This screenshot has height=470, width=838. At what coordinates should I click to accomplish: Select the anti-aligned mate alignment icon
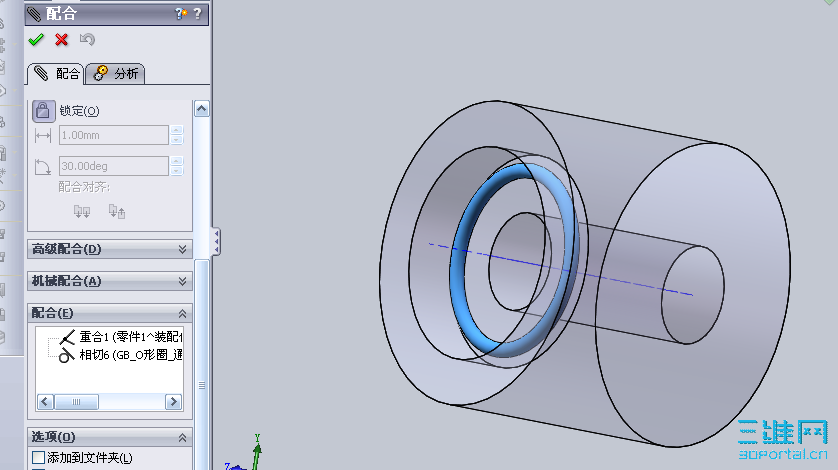117,212
